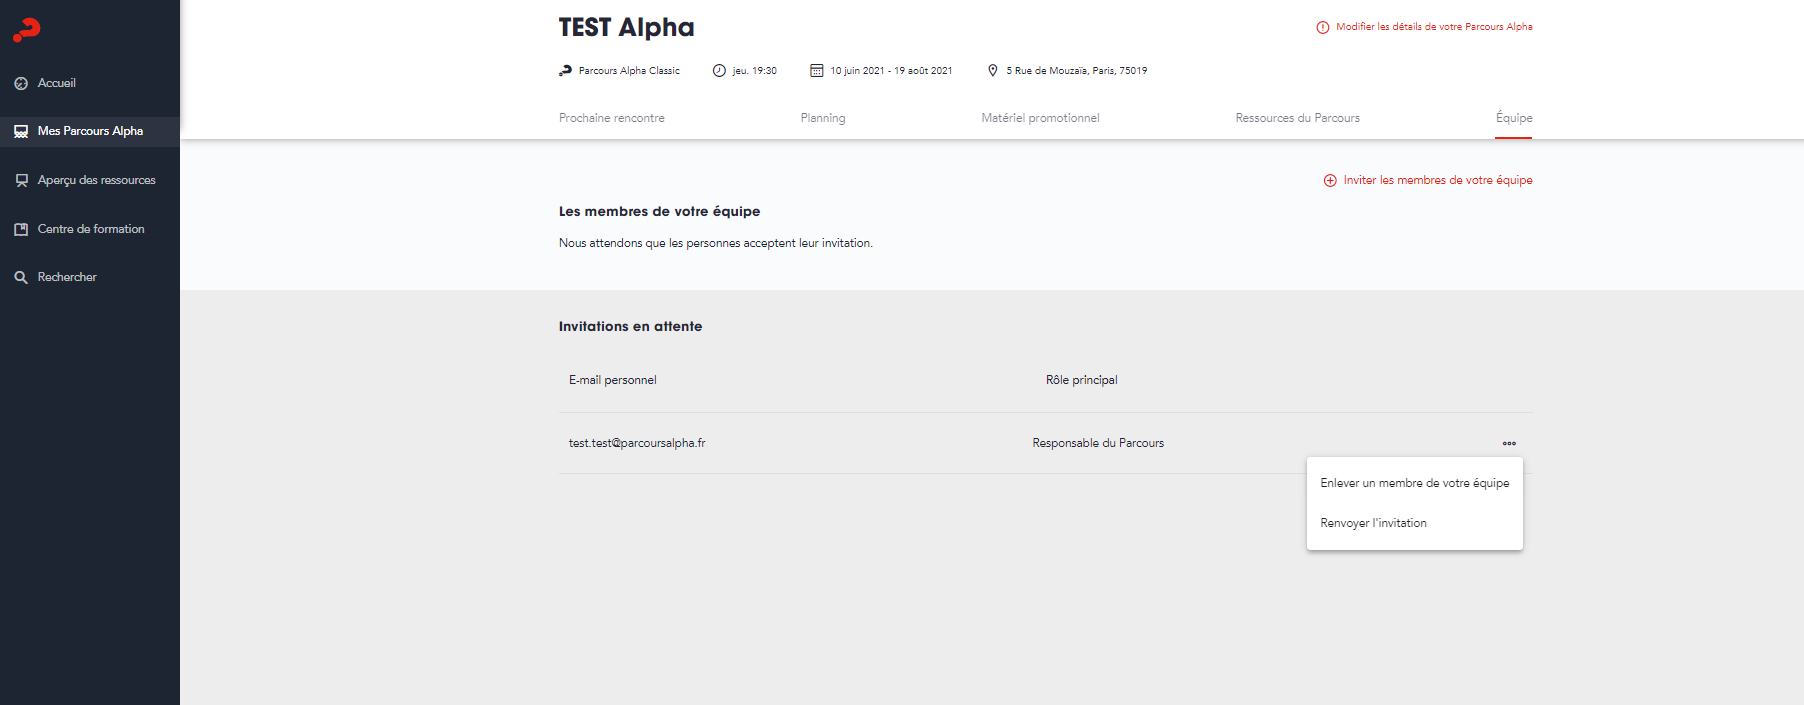Viewport: 1804px width, 705px height.
Task: Click the Les membres de votre équipe heading
Action: click(x=660, y=211)
